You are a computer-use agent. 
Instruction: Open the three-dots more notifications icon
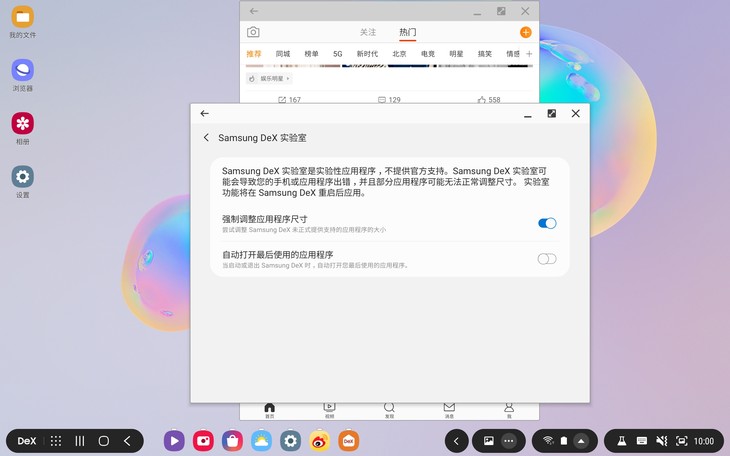pos(509,441)
